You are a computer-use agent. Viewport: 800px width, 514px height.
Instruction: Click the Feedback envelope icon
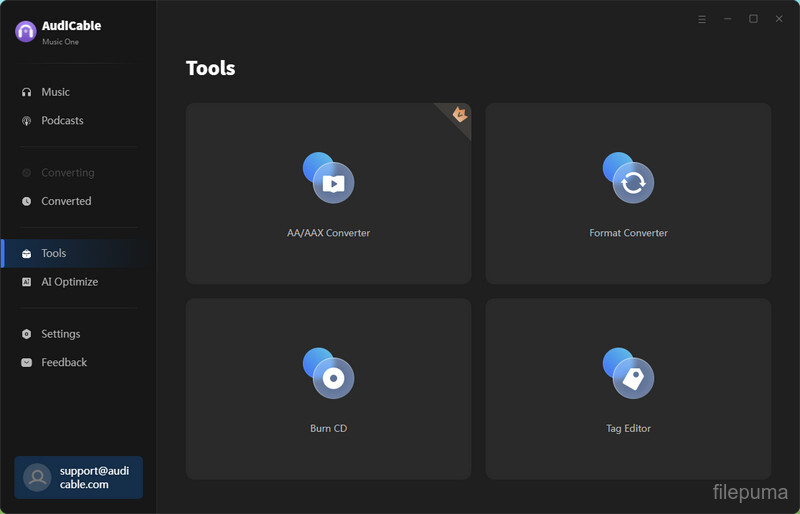coord(27,363)
